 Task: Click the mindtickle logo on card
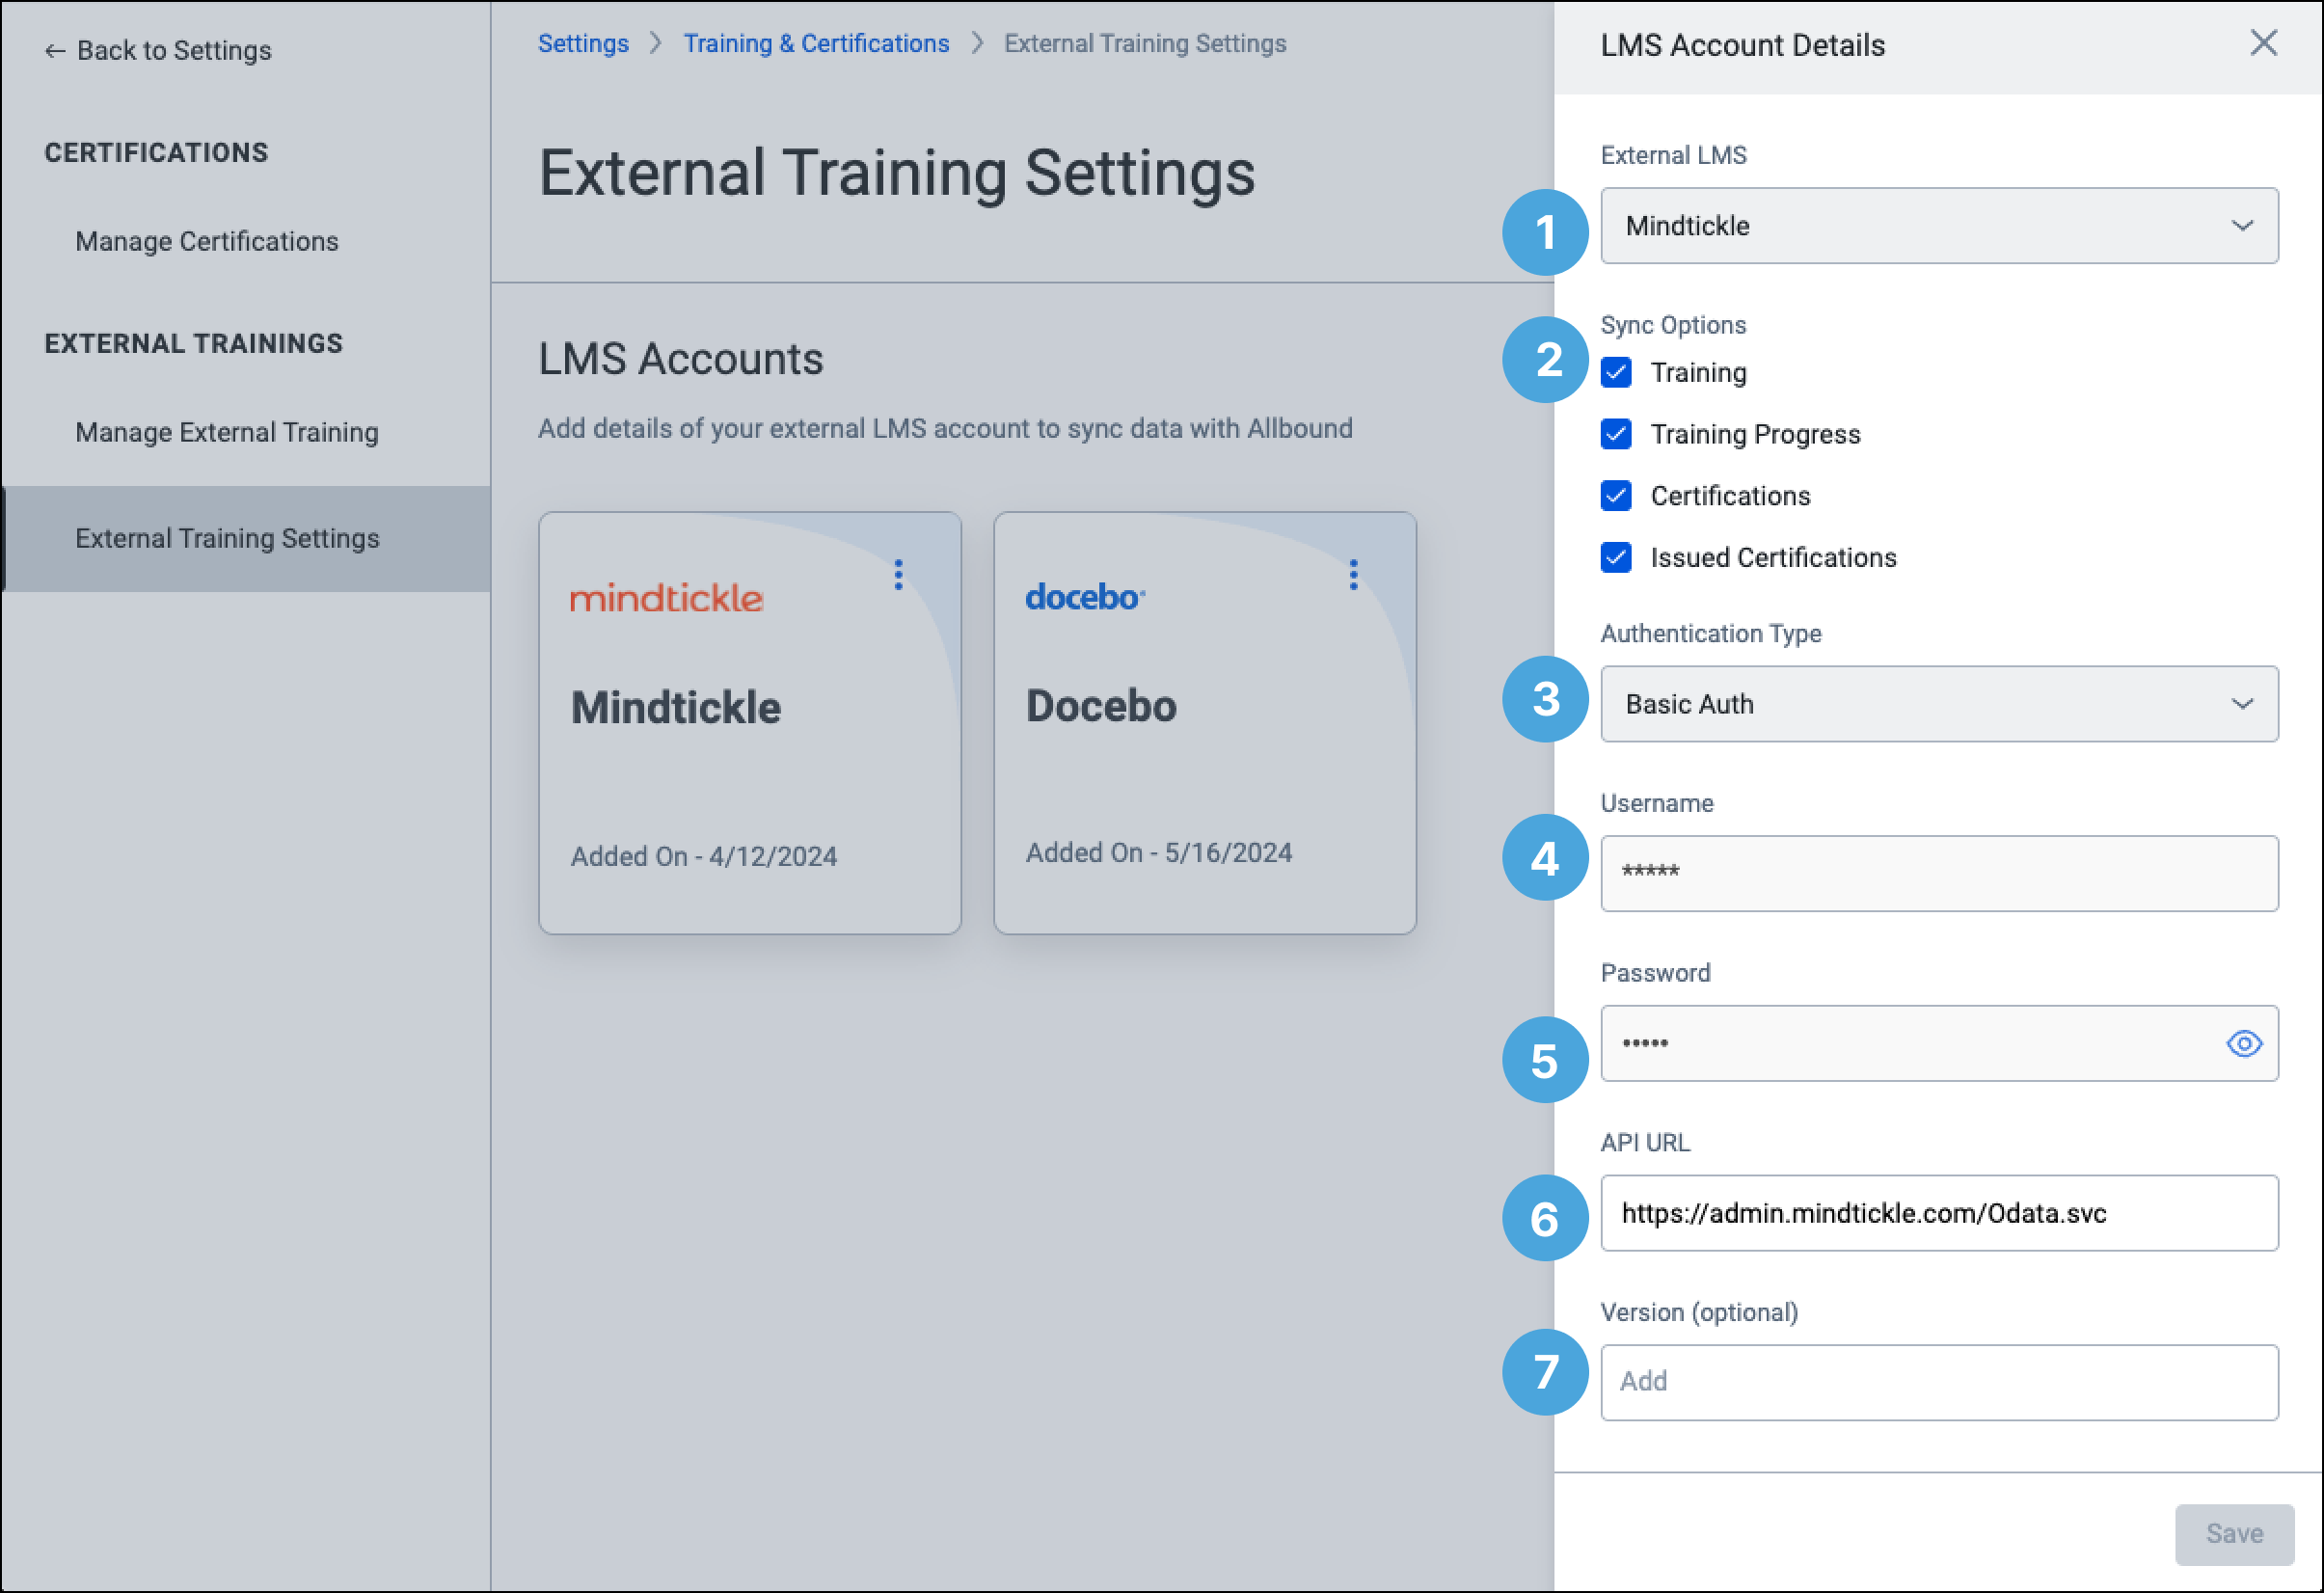666,598
